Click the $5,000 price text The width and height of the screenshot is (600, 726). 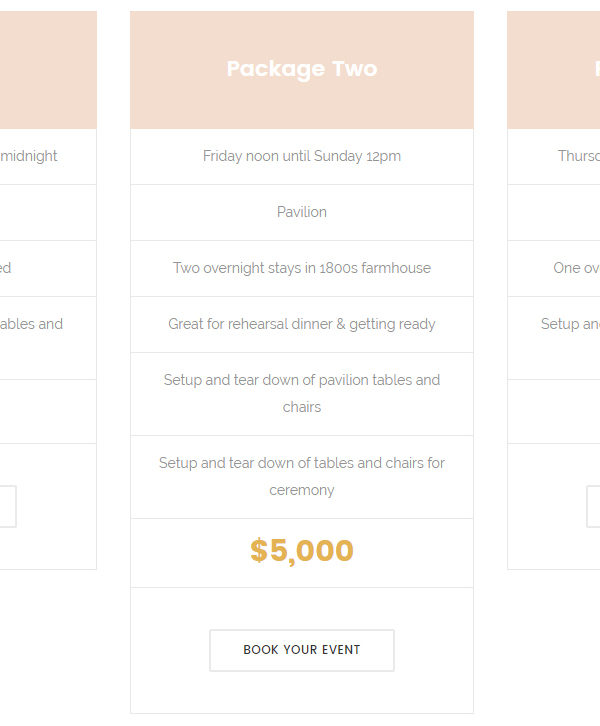point(302,551)
